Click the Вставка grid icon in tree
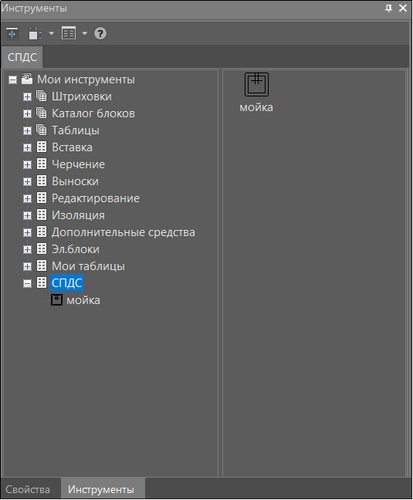 coord(41,147)
